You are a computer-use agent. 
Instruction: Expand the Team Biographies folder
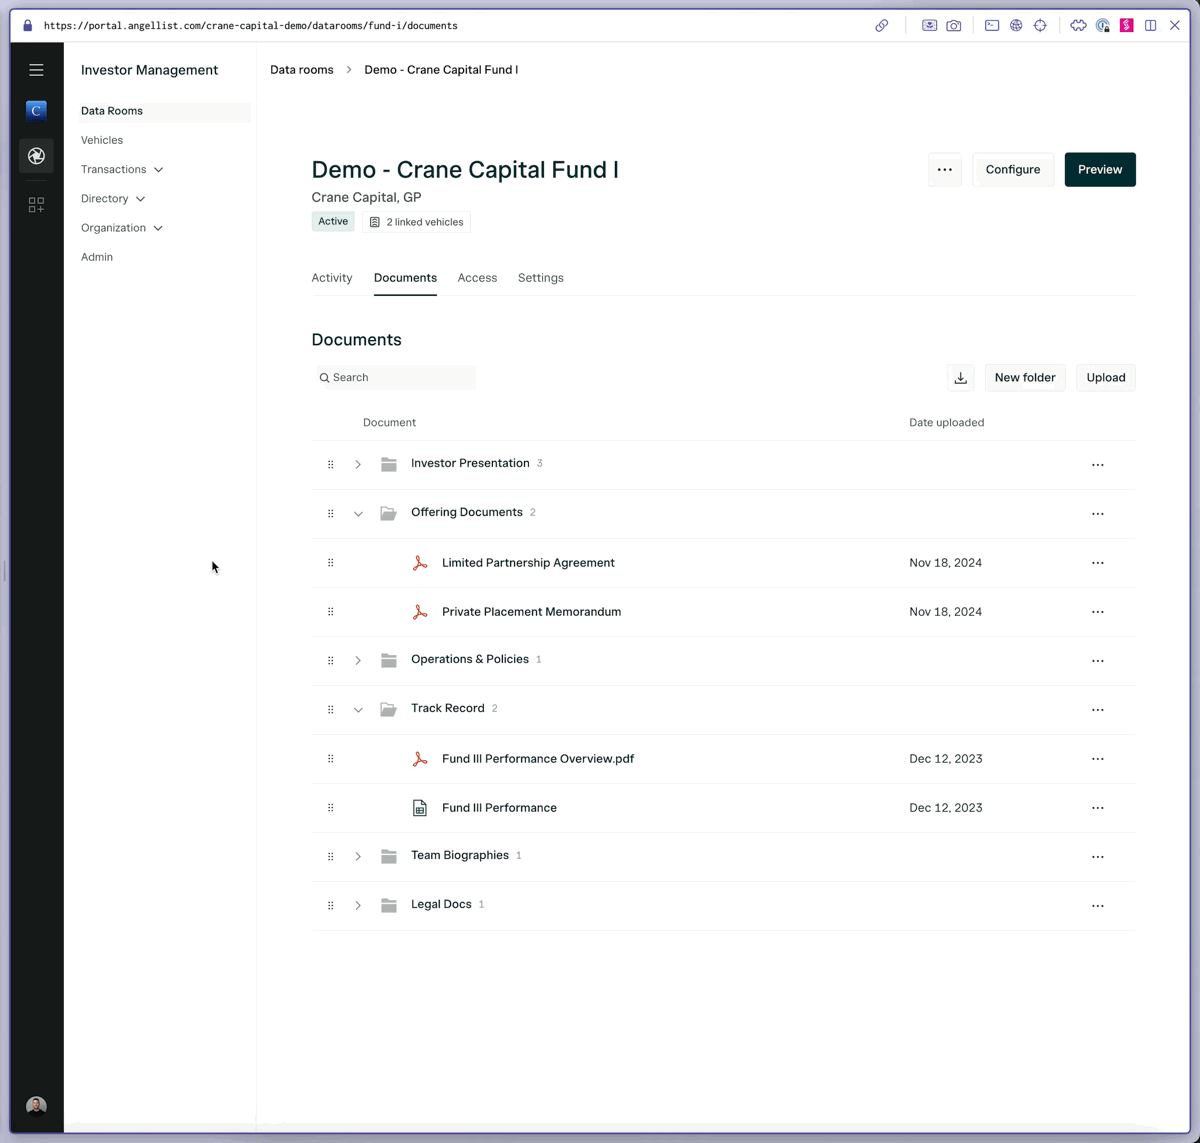click(x=358, y=857)
